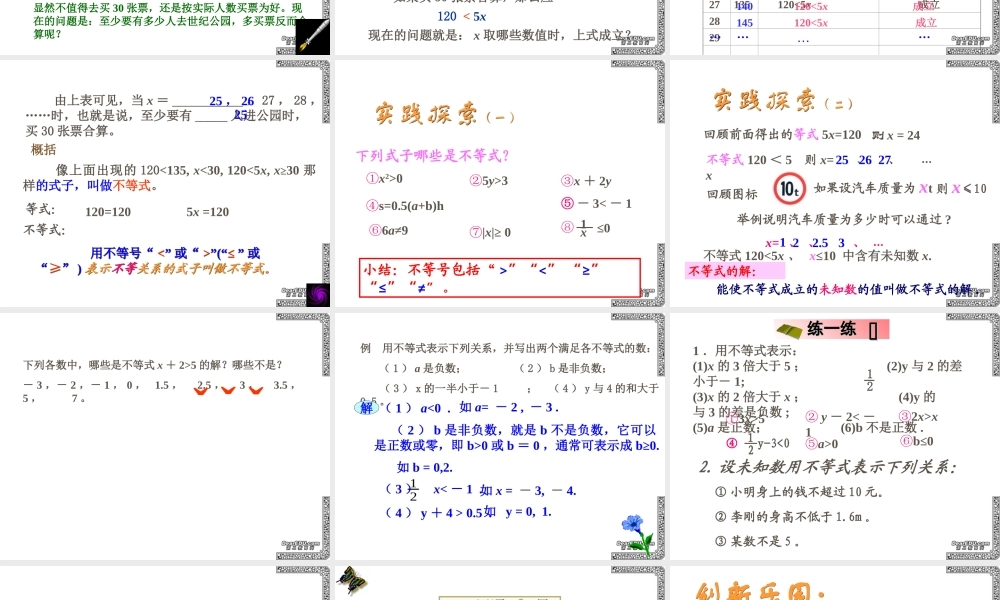The width and height of the screenshot is (1000, 600).
Task: Click the equation 120=120
Action: coord(108,212)
